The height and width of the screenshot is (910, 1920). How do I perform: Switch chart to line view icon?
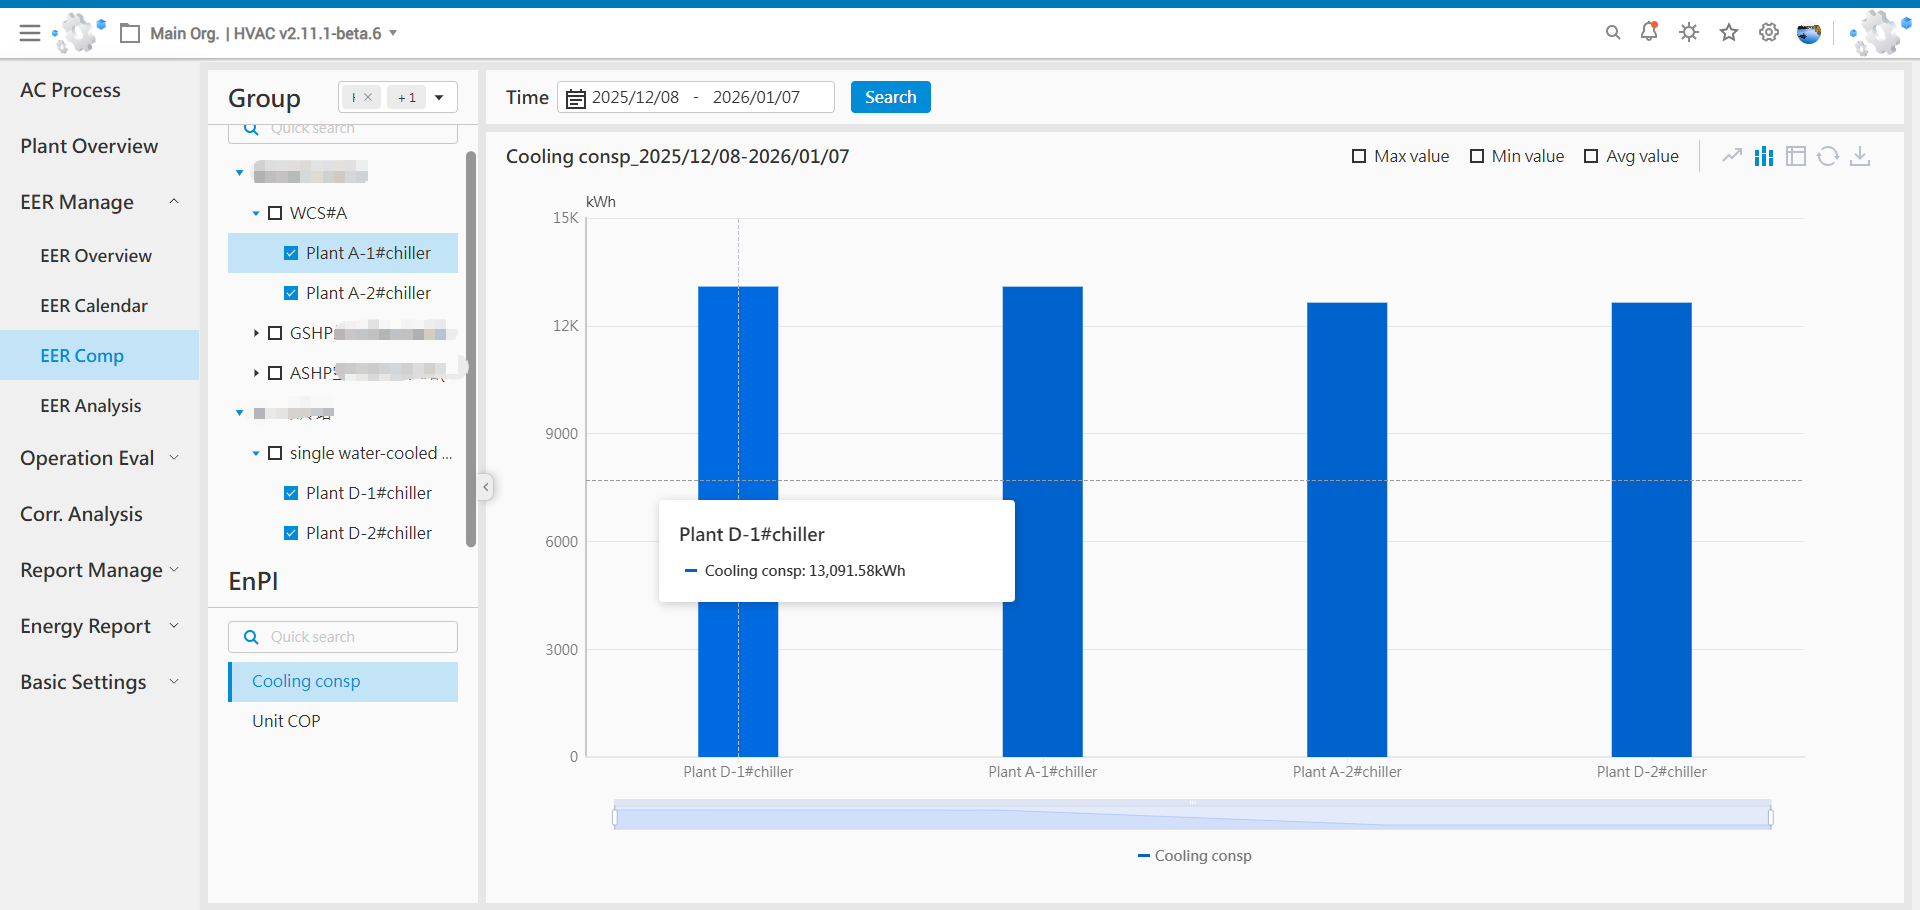pos(1731,156)
